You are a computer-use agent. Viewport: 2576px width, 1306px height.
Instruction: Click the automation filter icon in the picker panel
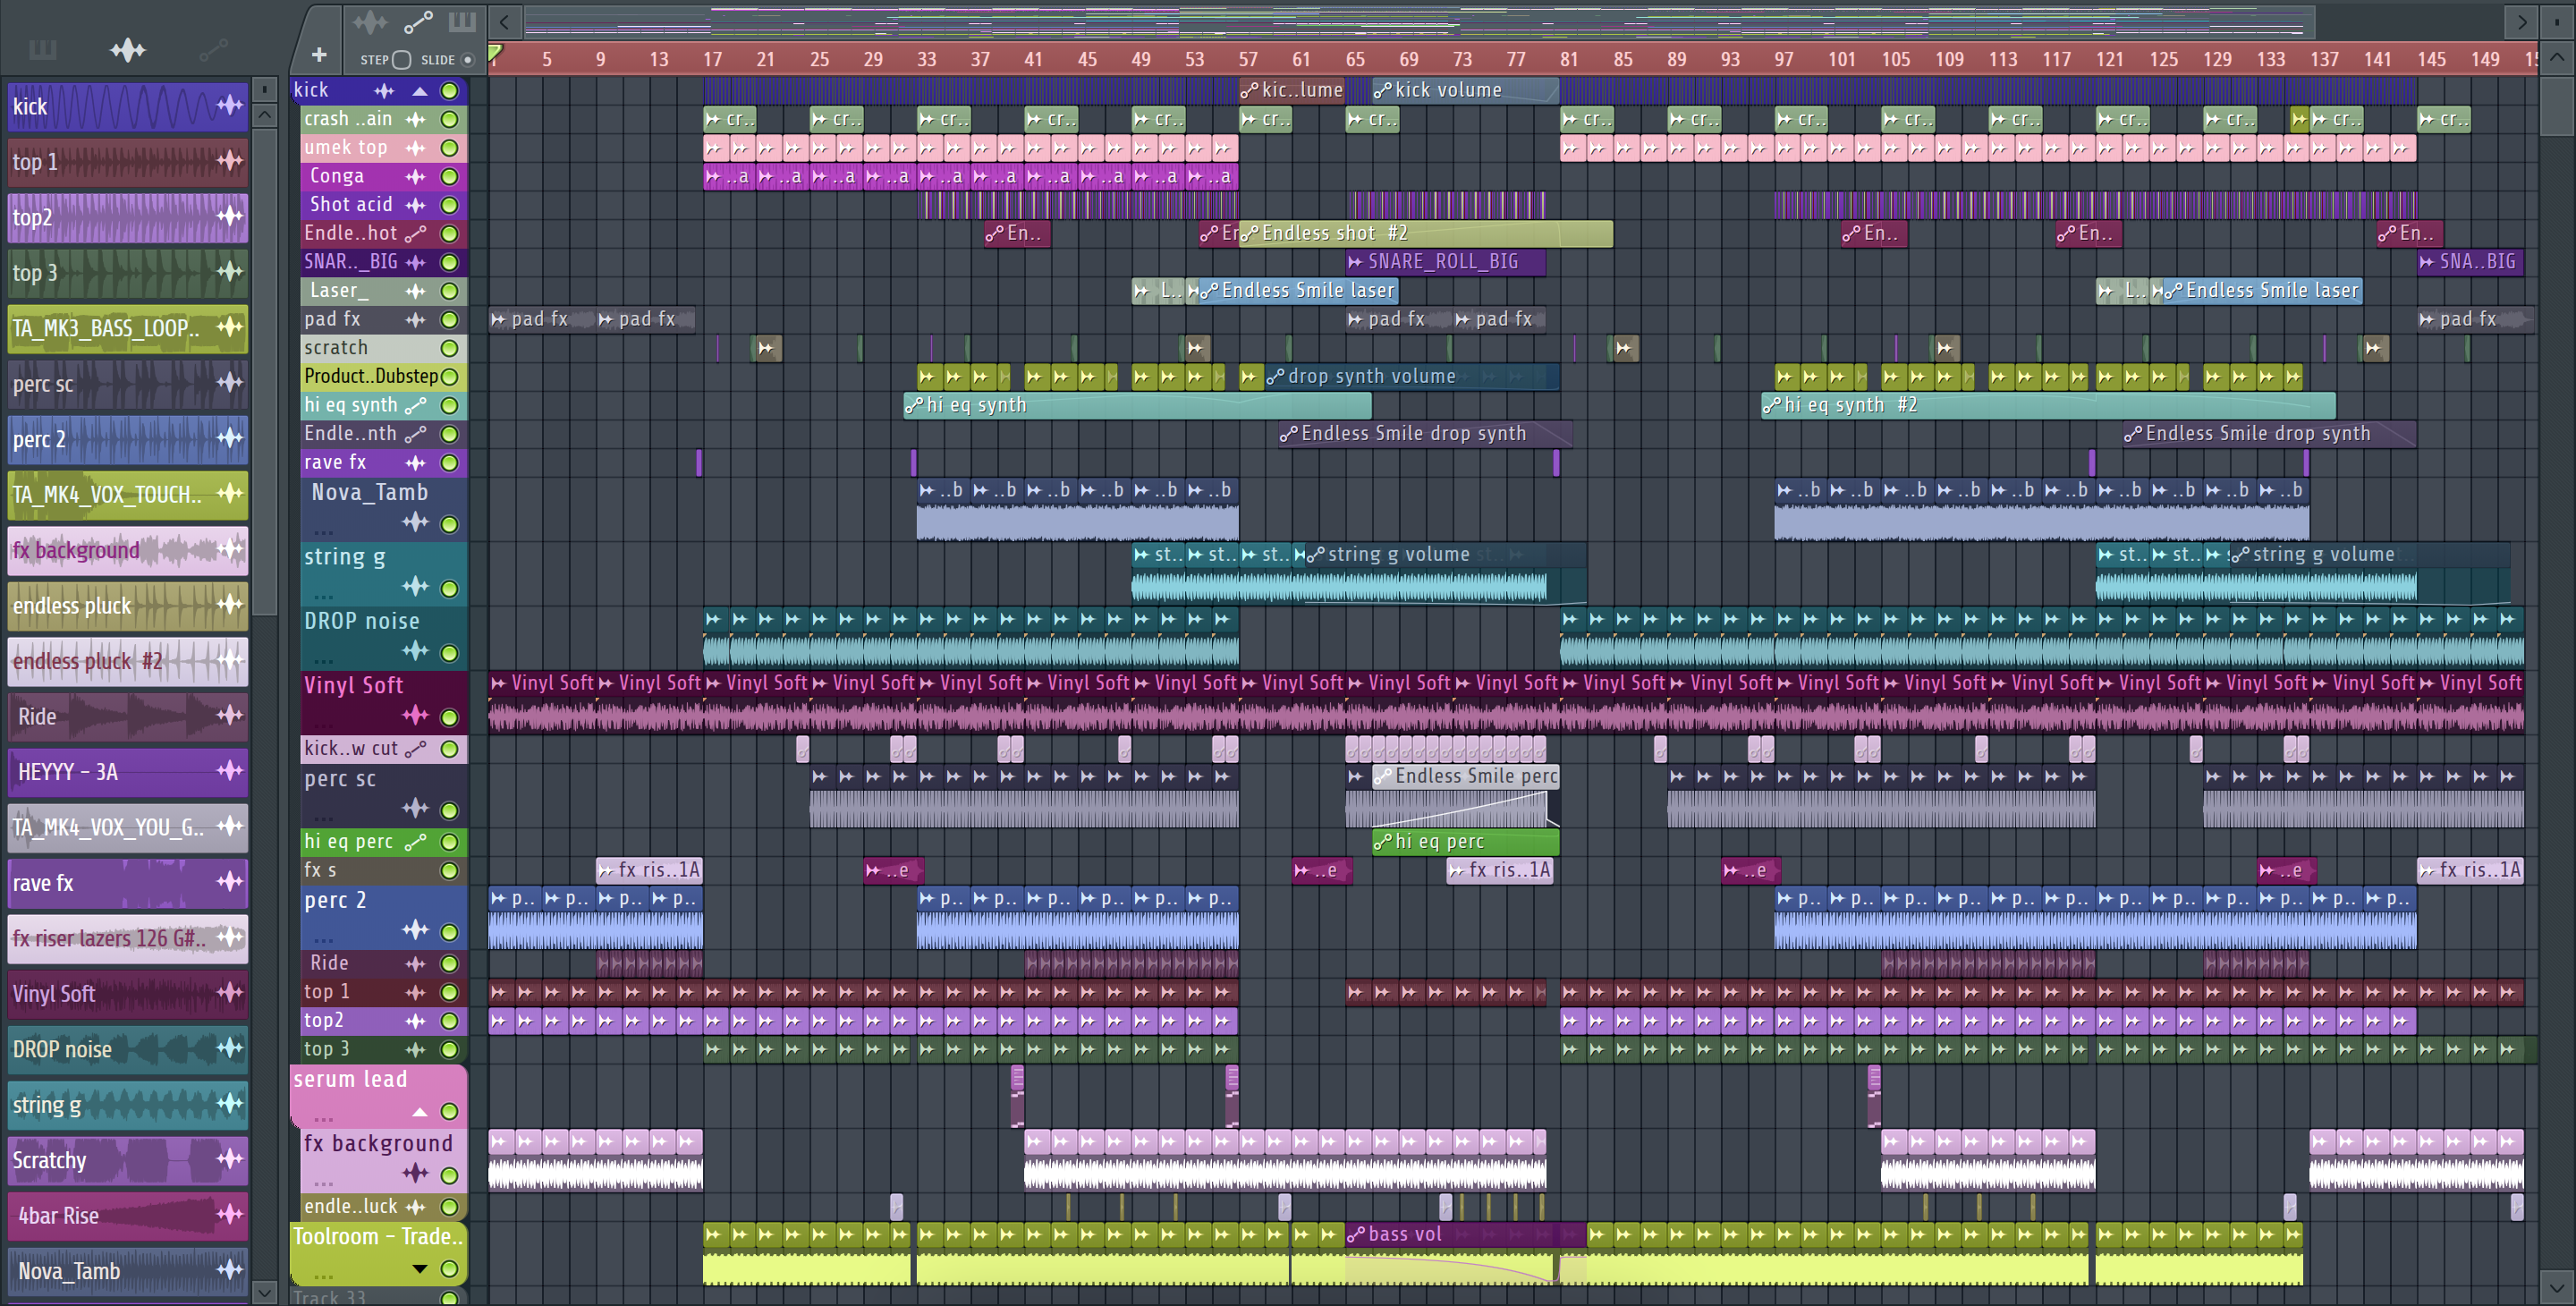coord(213,49)
